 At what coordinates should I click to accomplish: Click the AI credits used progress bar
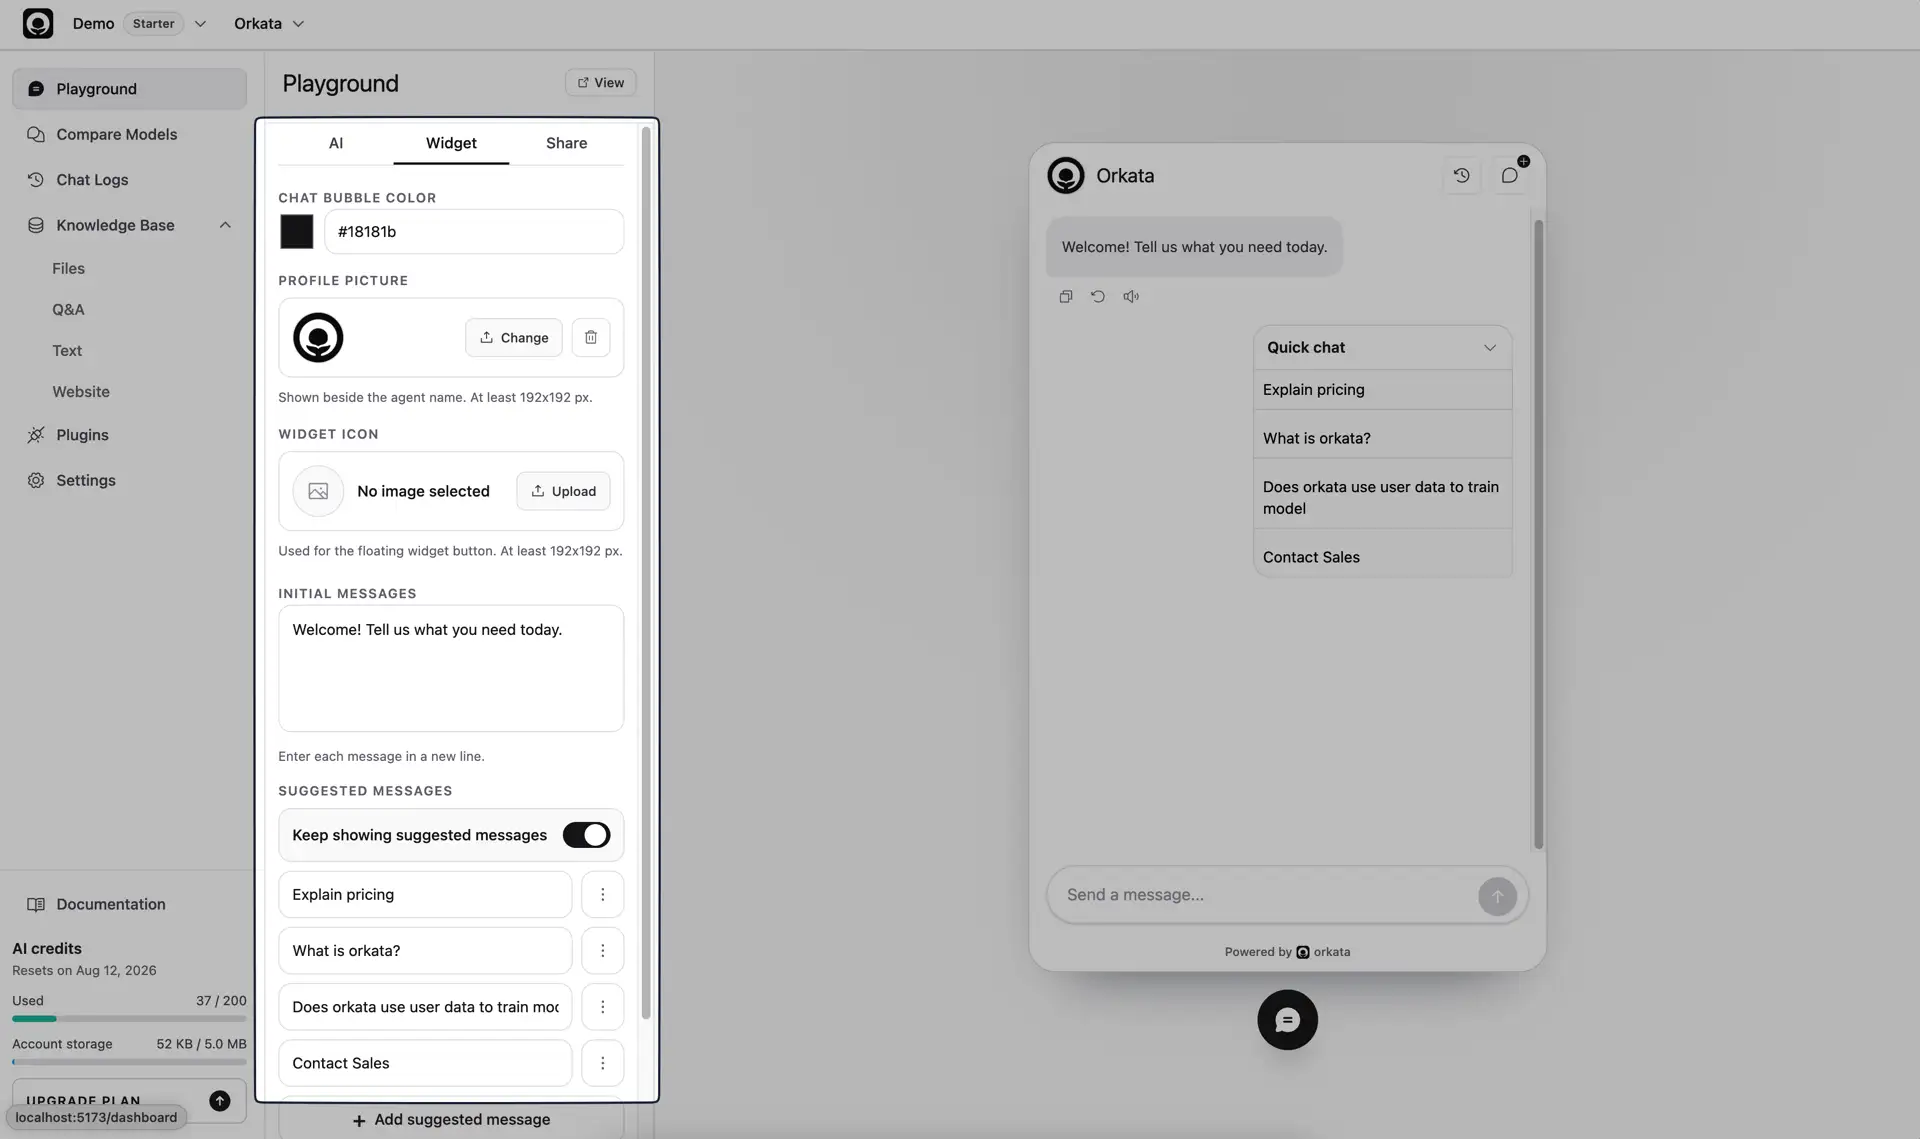(x=129, y=1019)
